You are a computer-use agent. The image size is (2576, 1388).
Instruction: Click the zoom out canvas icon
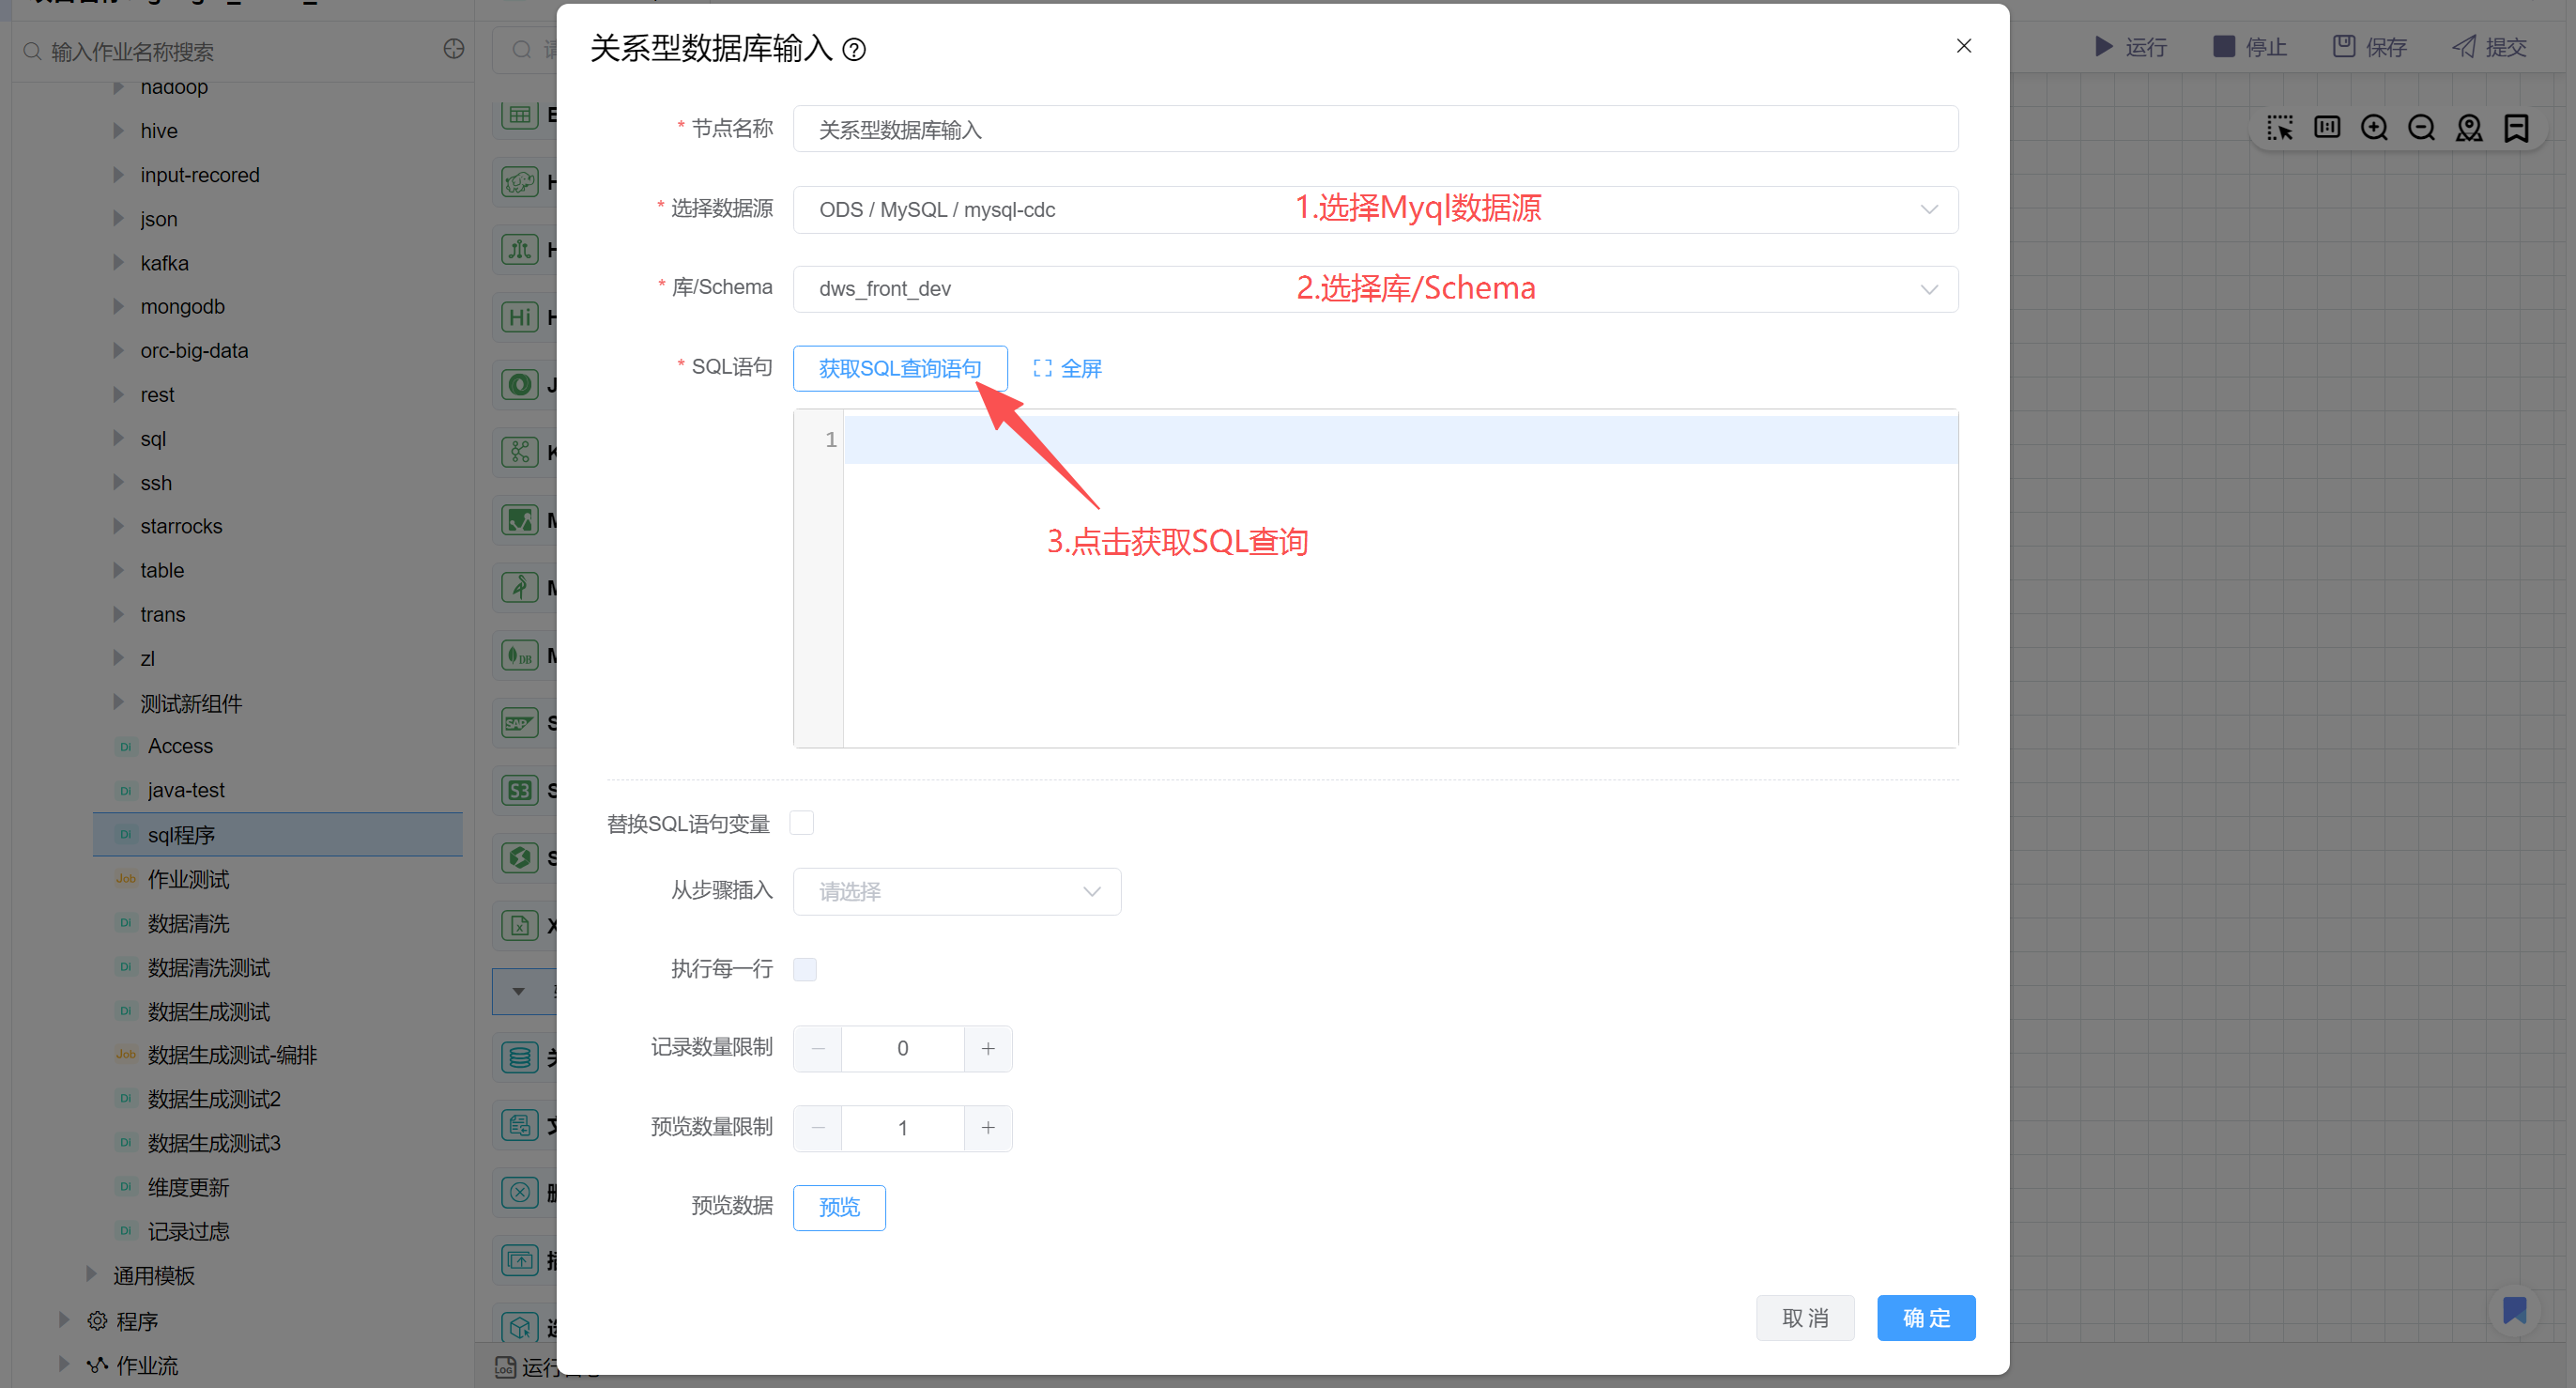click(x=2421, y=128)
